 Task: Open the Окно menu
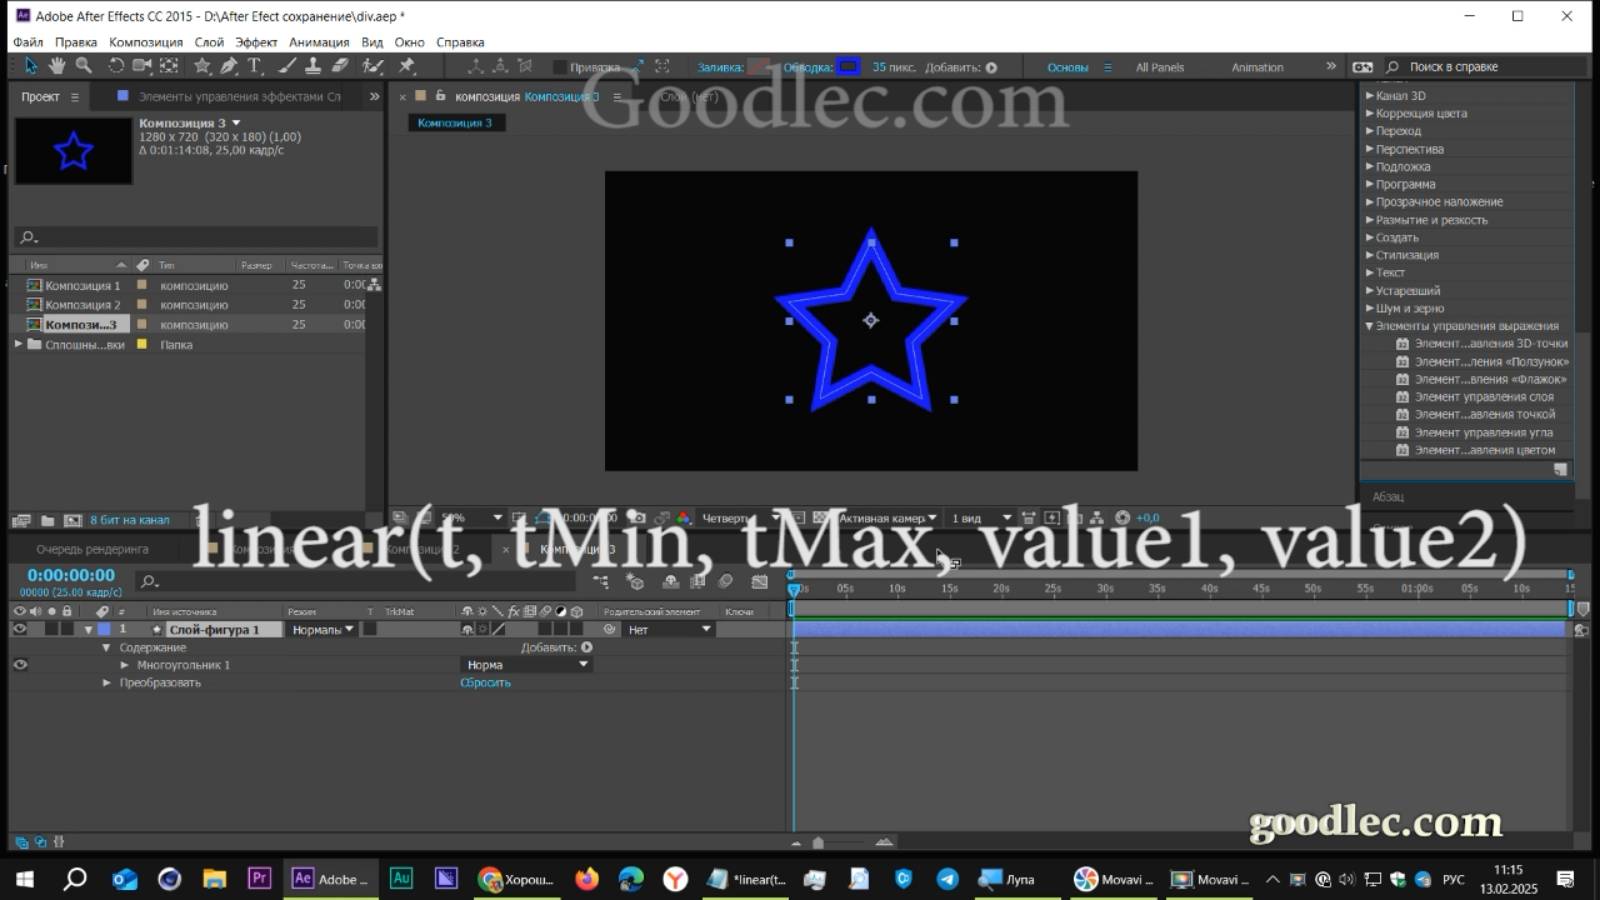(x=409, y=42)
